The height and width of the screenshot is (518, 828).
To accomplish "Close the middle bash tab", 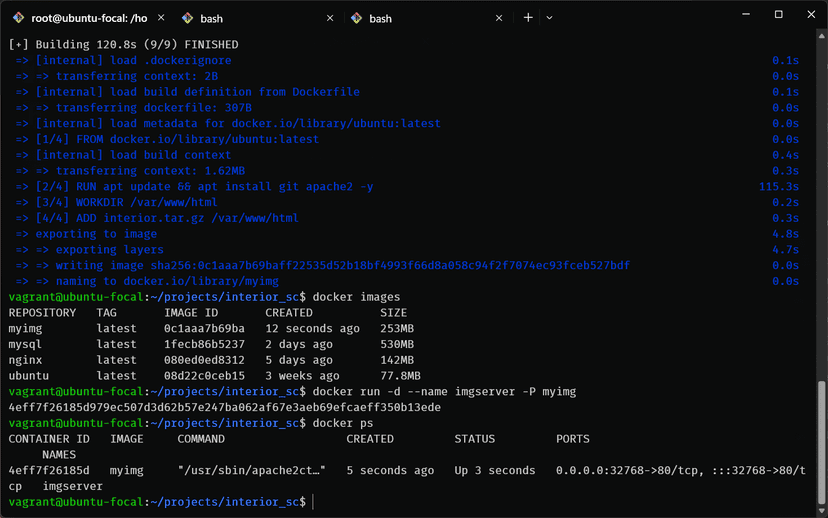I will (332, 18).
